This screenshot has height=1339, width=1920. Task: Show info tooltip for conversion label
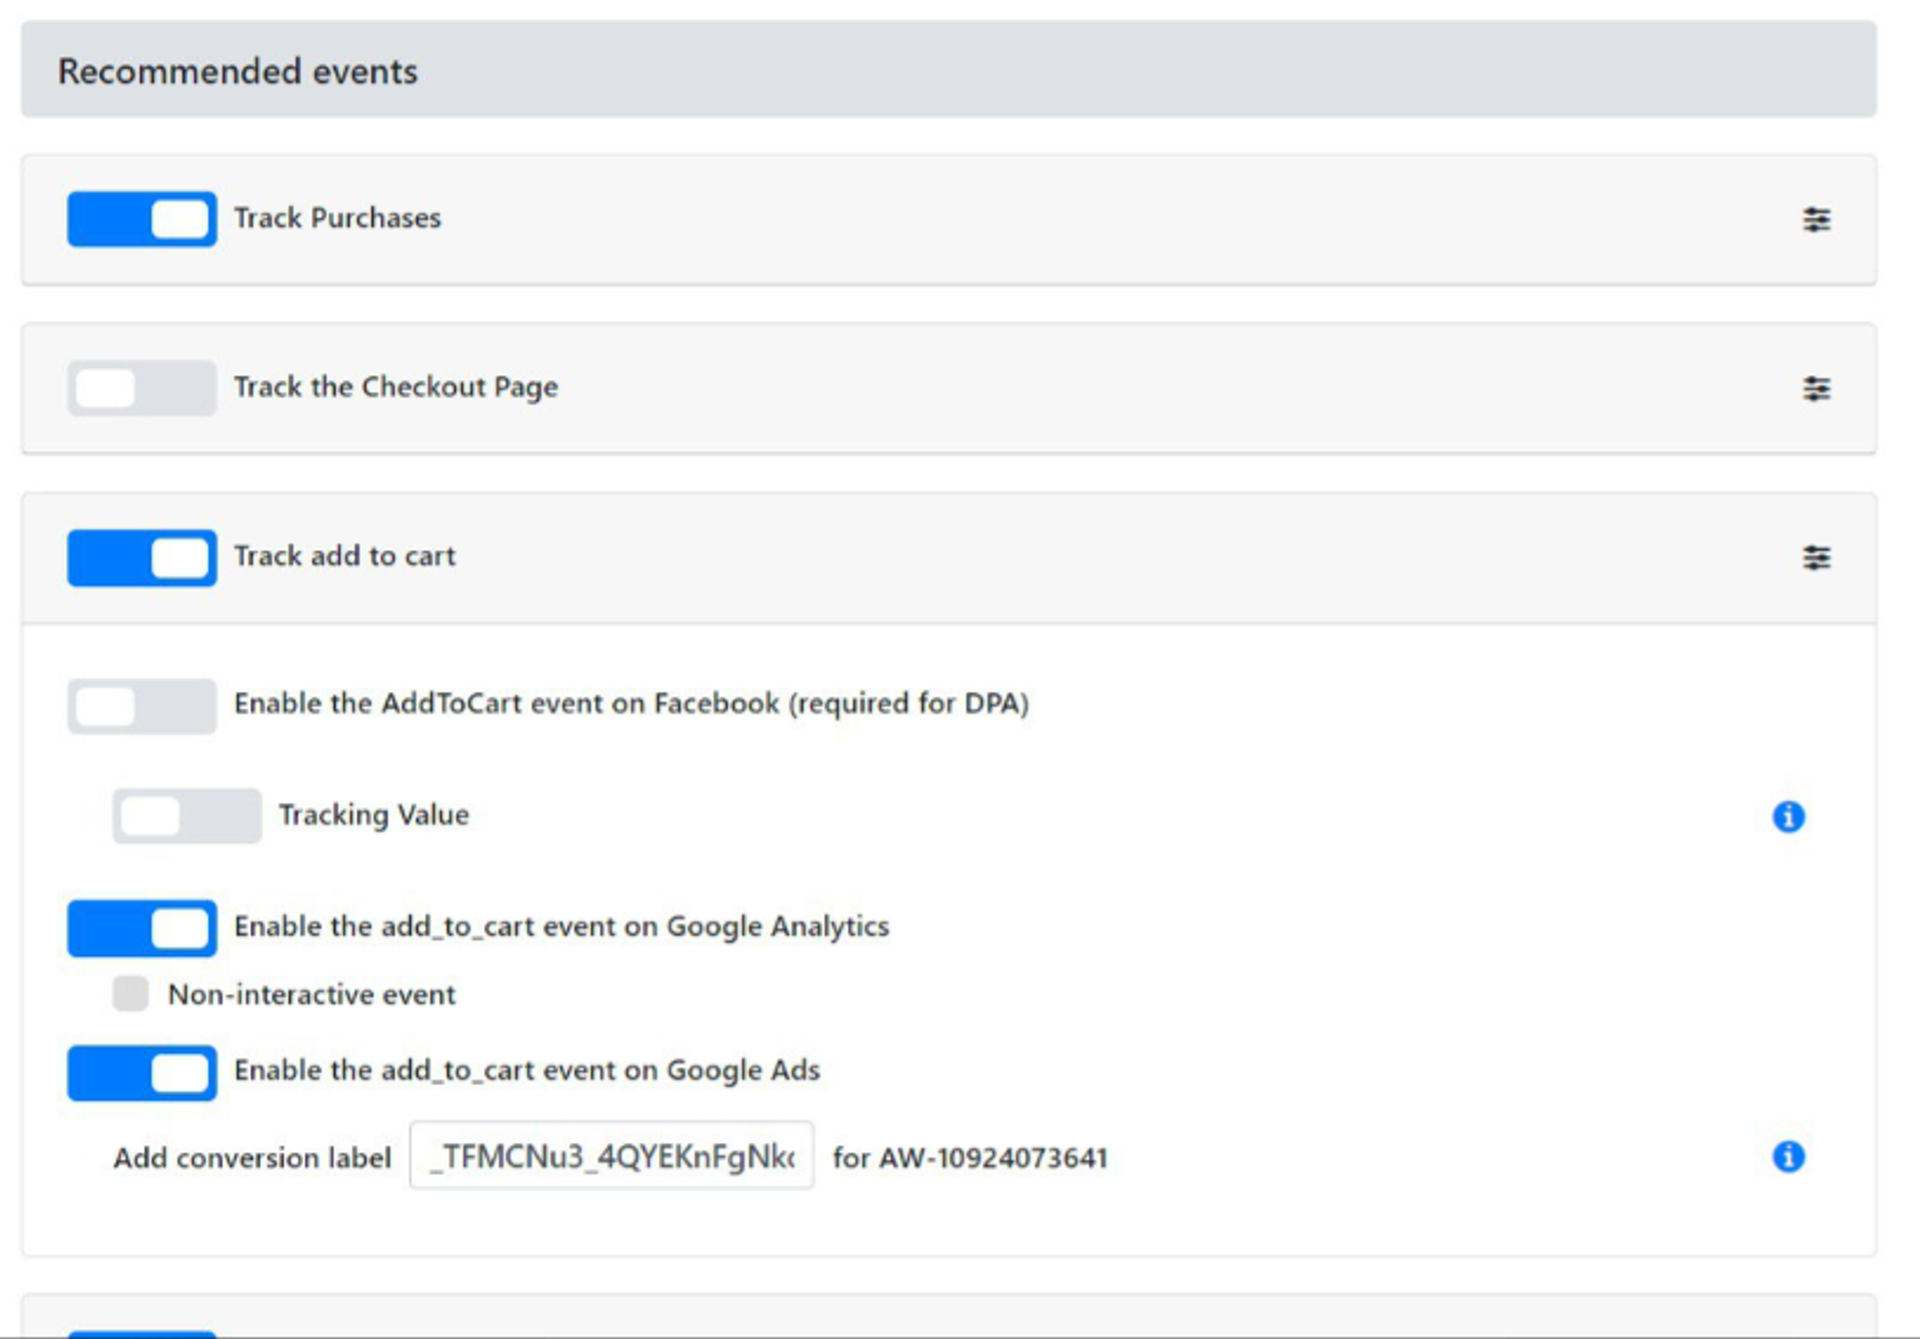[x=1788, y=1156]
